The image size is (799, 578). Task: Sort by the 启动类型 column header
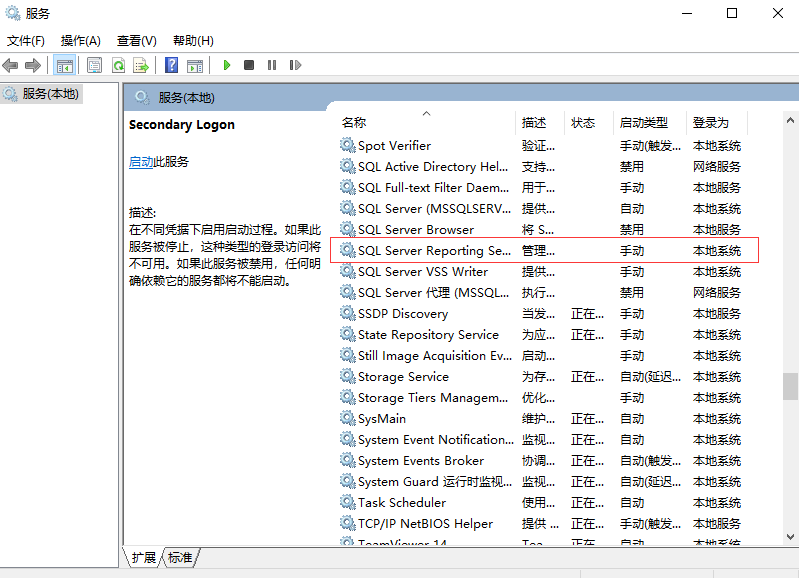point(650,122)
